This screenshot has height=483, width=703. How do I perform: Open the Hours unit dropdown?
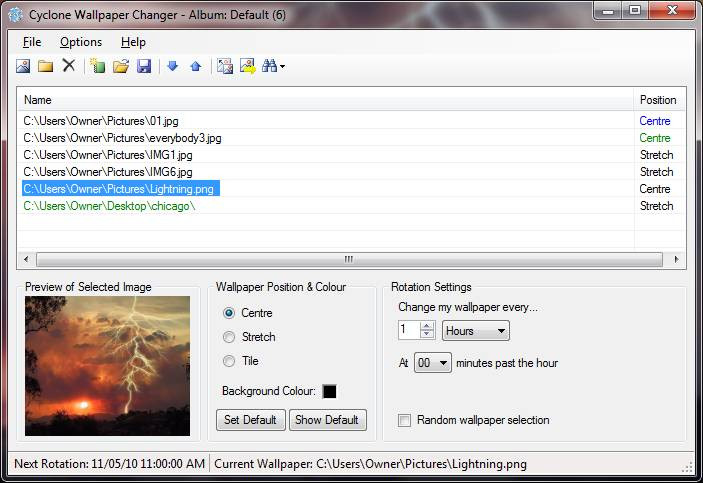(x=476, y=331)
